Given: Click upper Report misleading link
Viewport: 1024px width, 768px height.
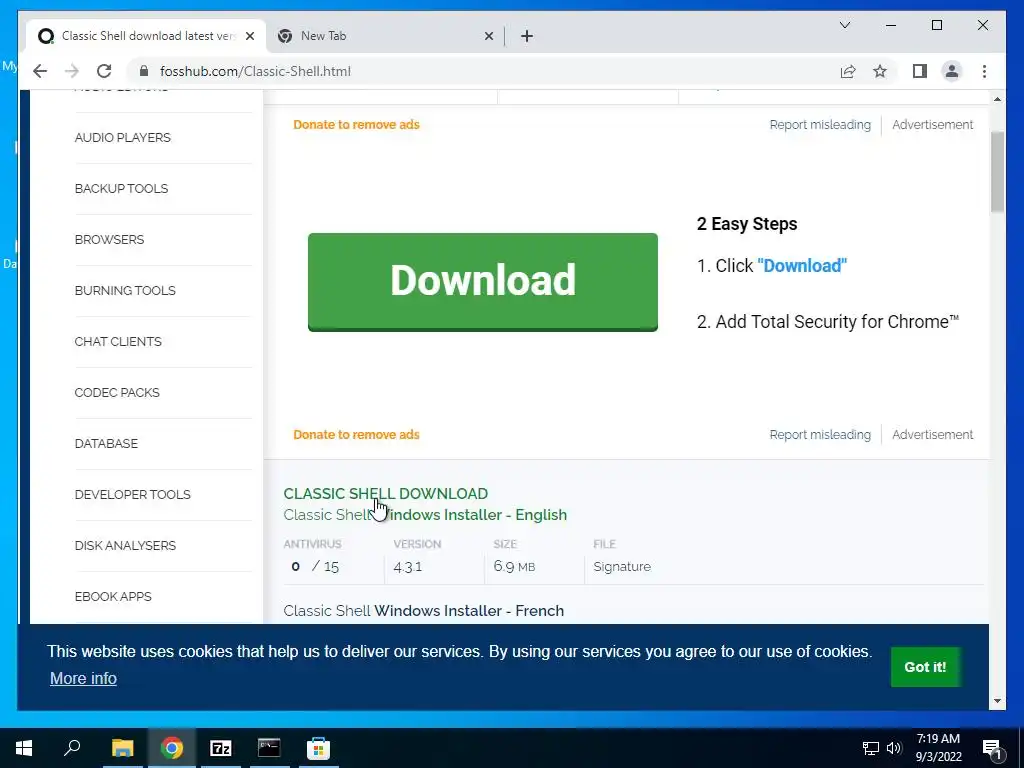Looking at the screenshot, I should pyautogui.click(x=820, y=125).
